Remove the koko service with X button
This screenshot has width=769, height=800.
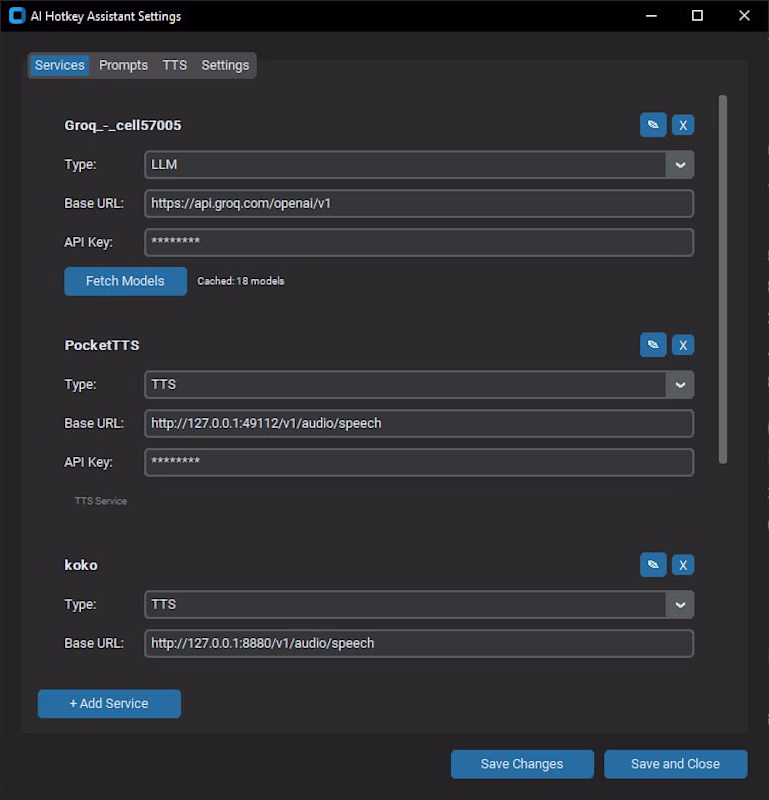[683, 565]
